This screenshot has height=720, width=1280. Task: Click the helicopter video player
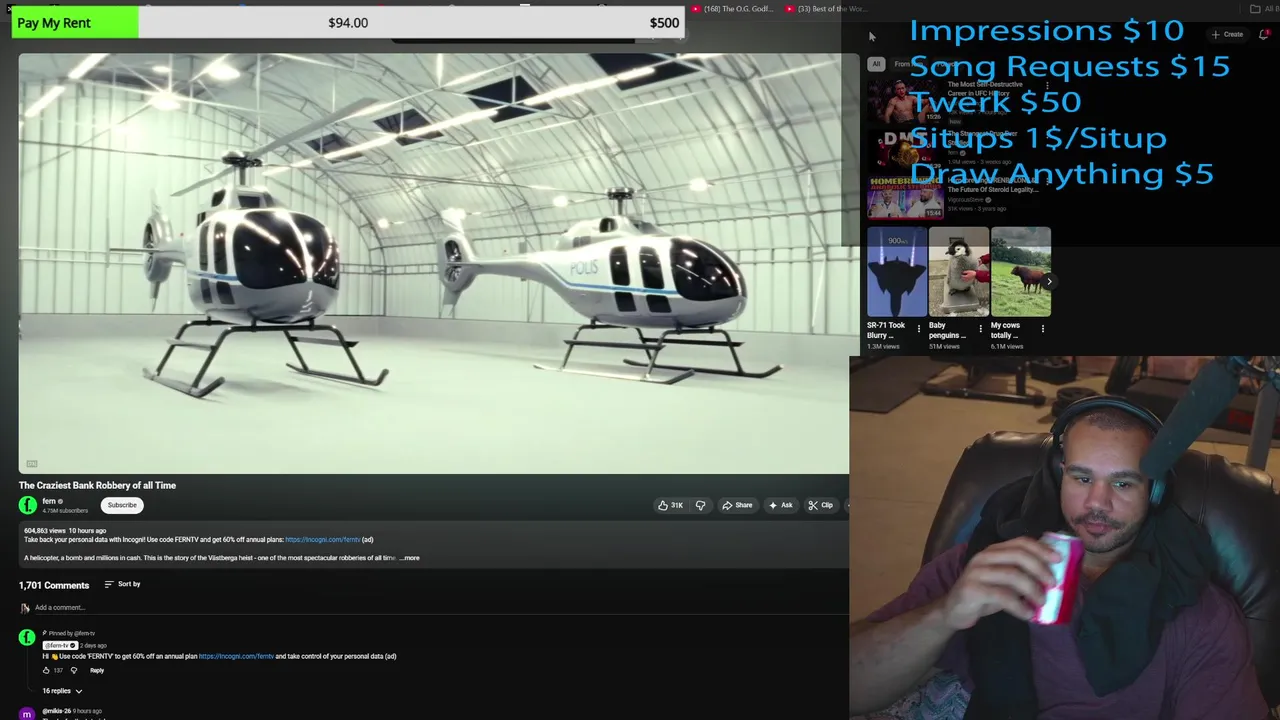pyautogui.click(x=434, y=263)
